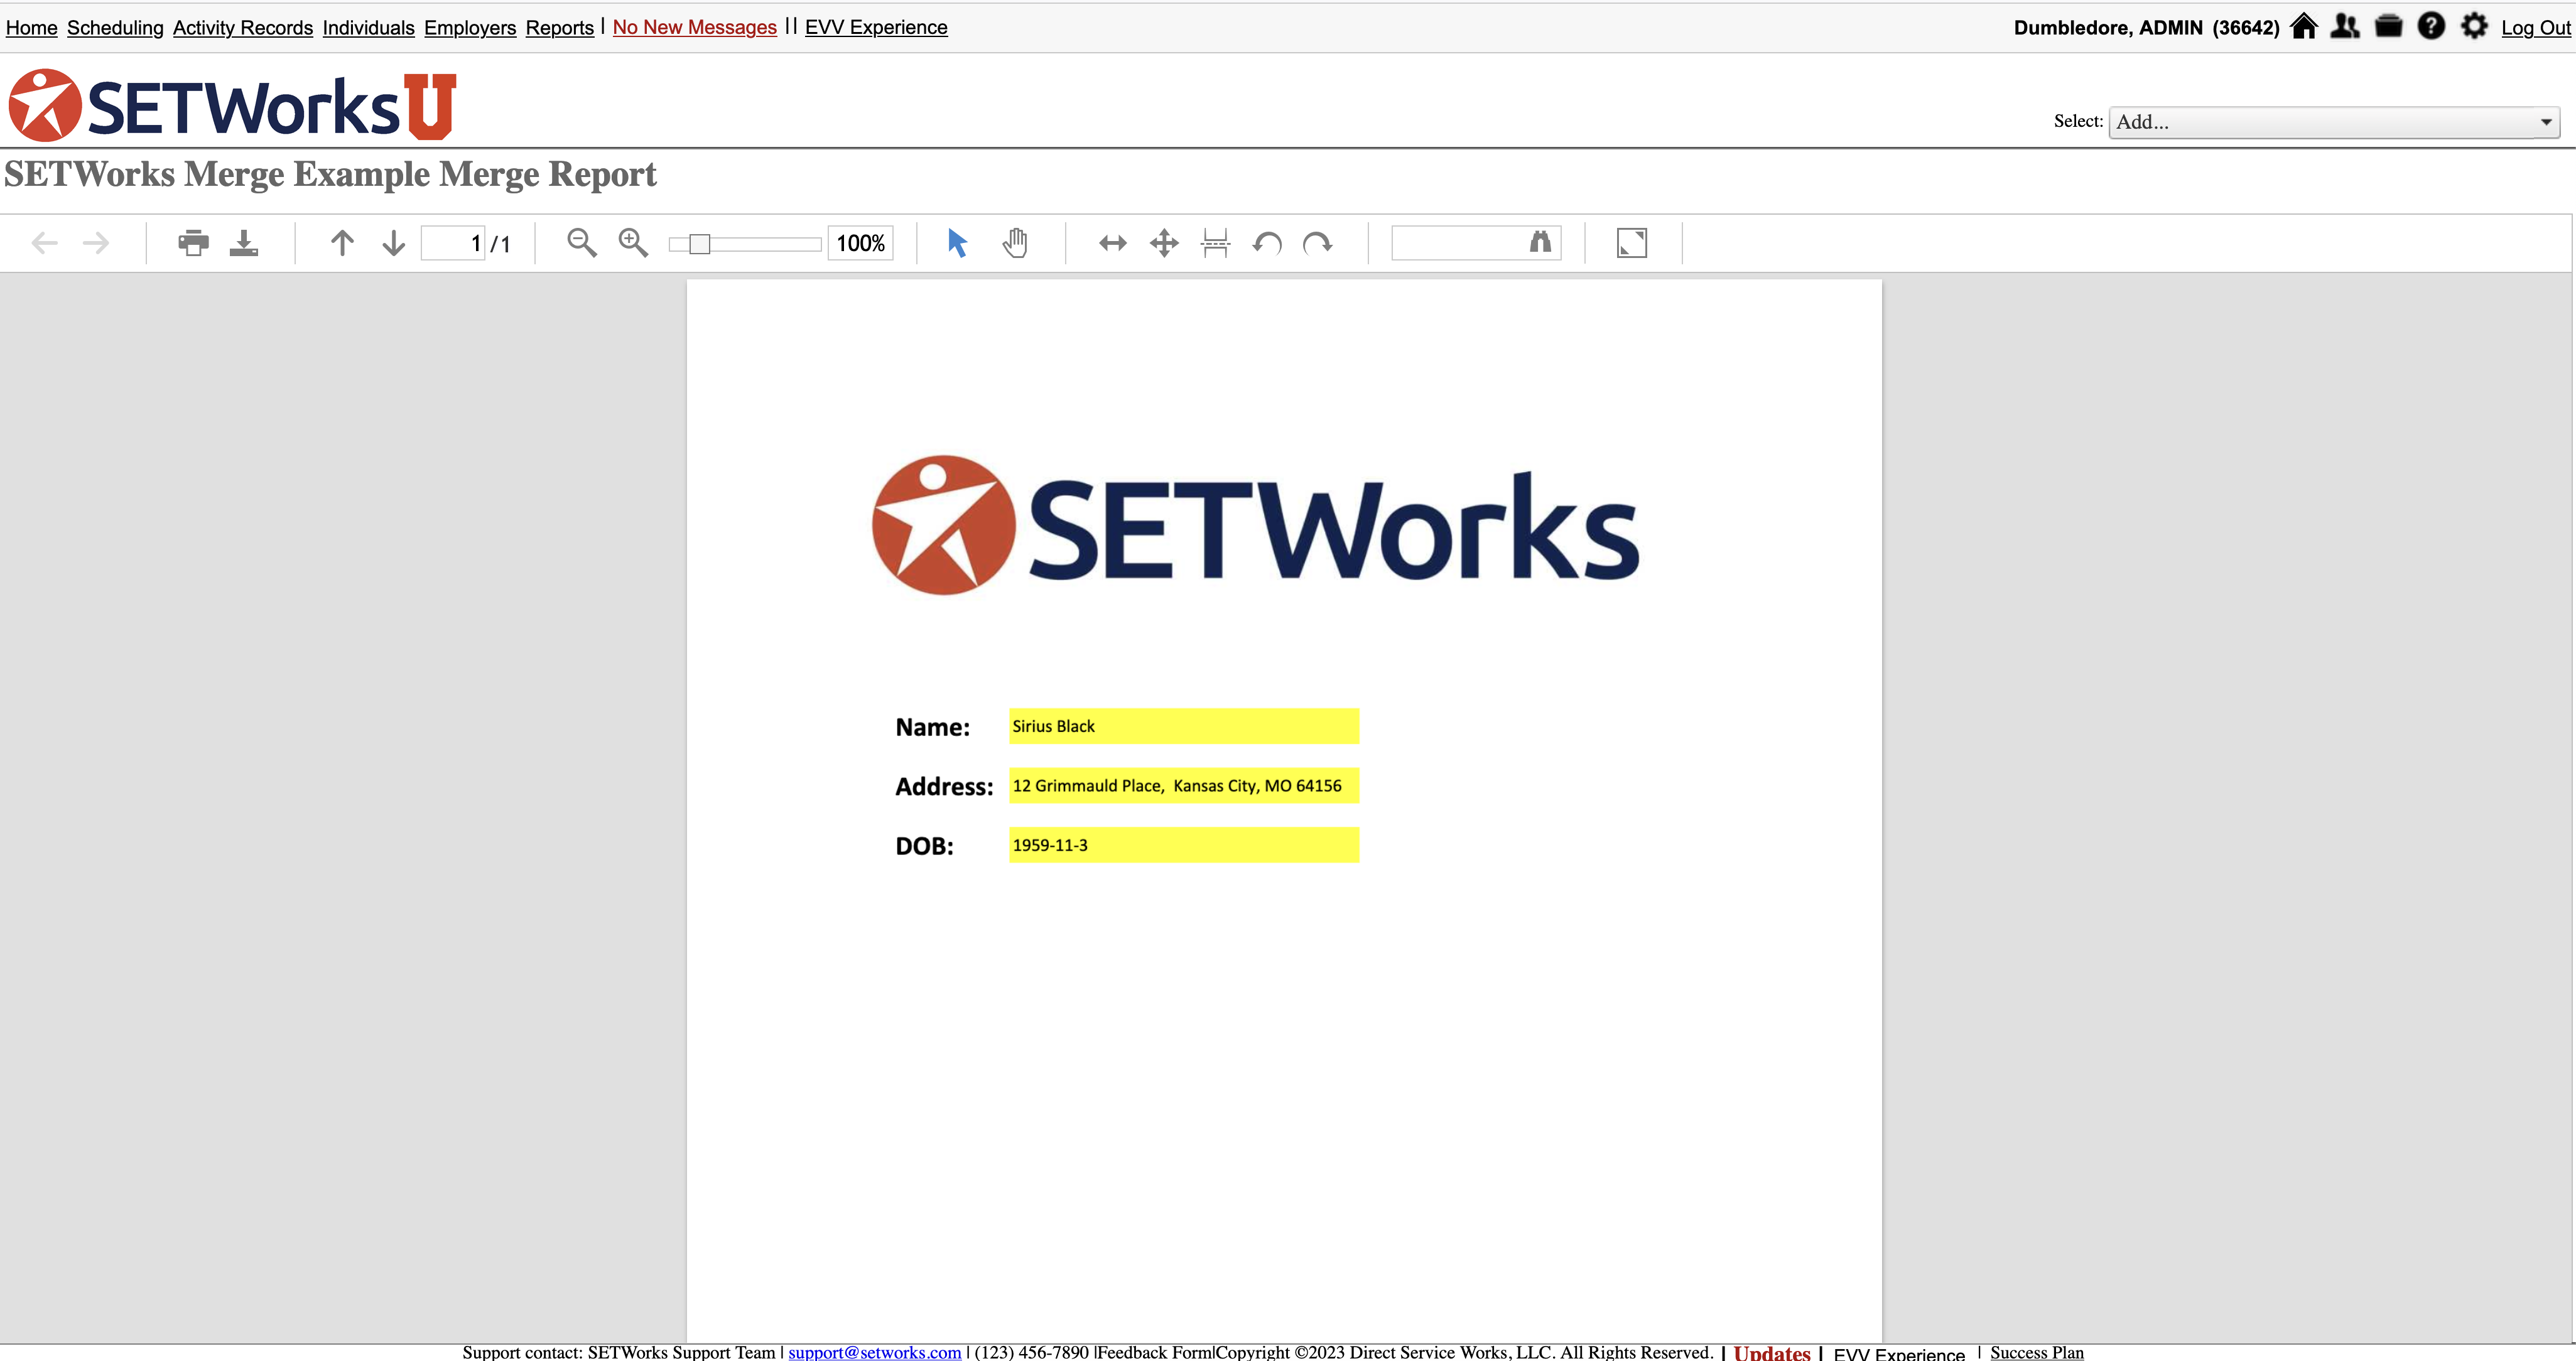
Task: Click the page number input box
Action: coord(453,243)
